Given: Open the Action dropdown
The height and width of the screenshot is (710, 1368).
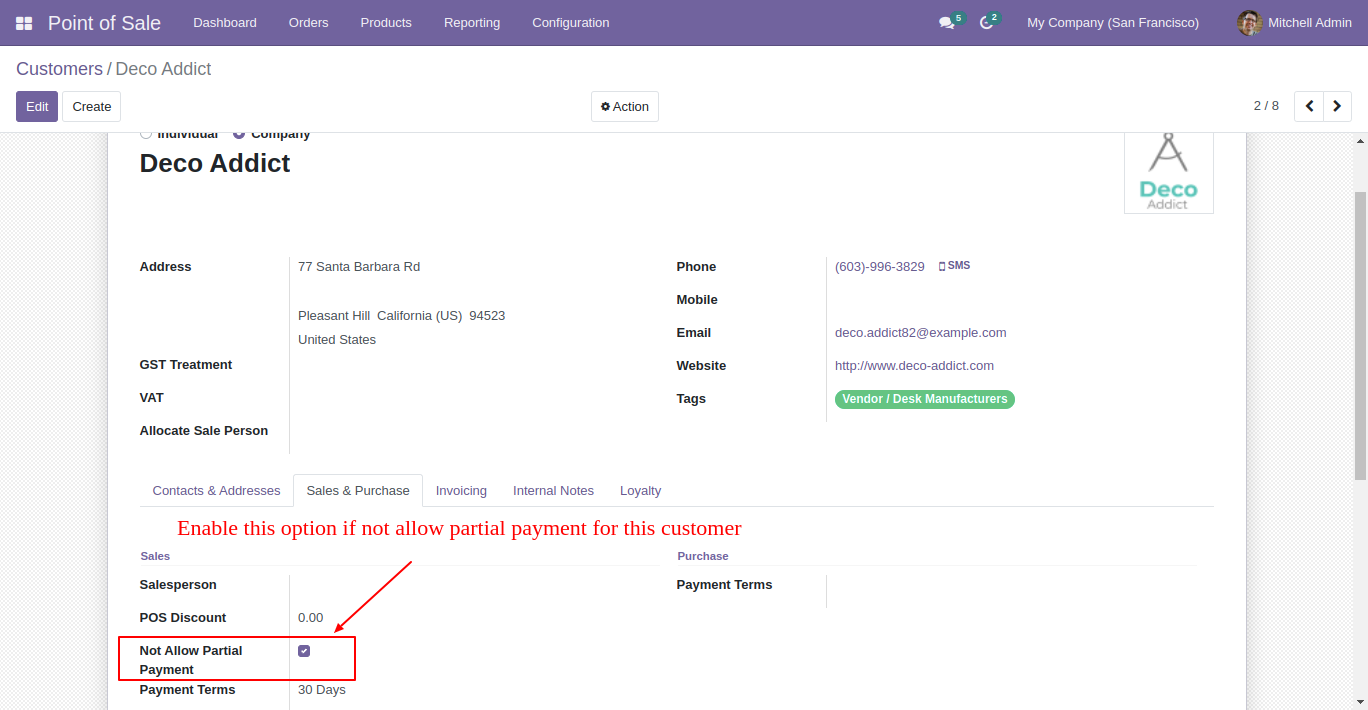Looking at the screenshot, I should [x=625, y=106].
